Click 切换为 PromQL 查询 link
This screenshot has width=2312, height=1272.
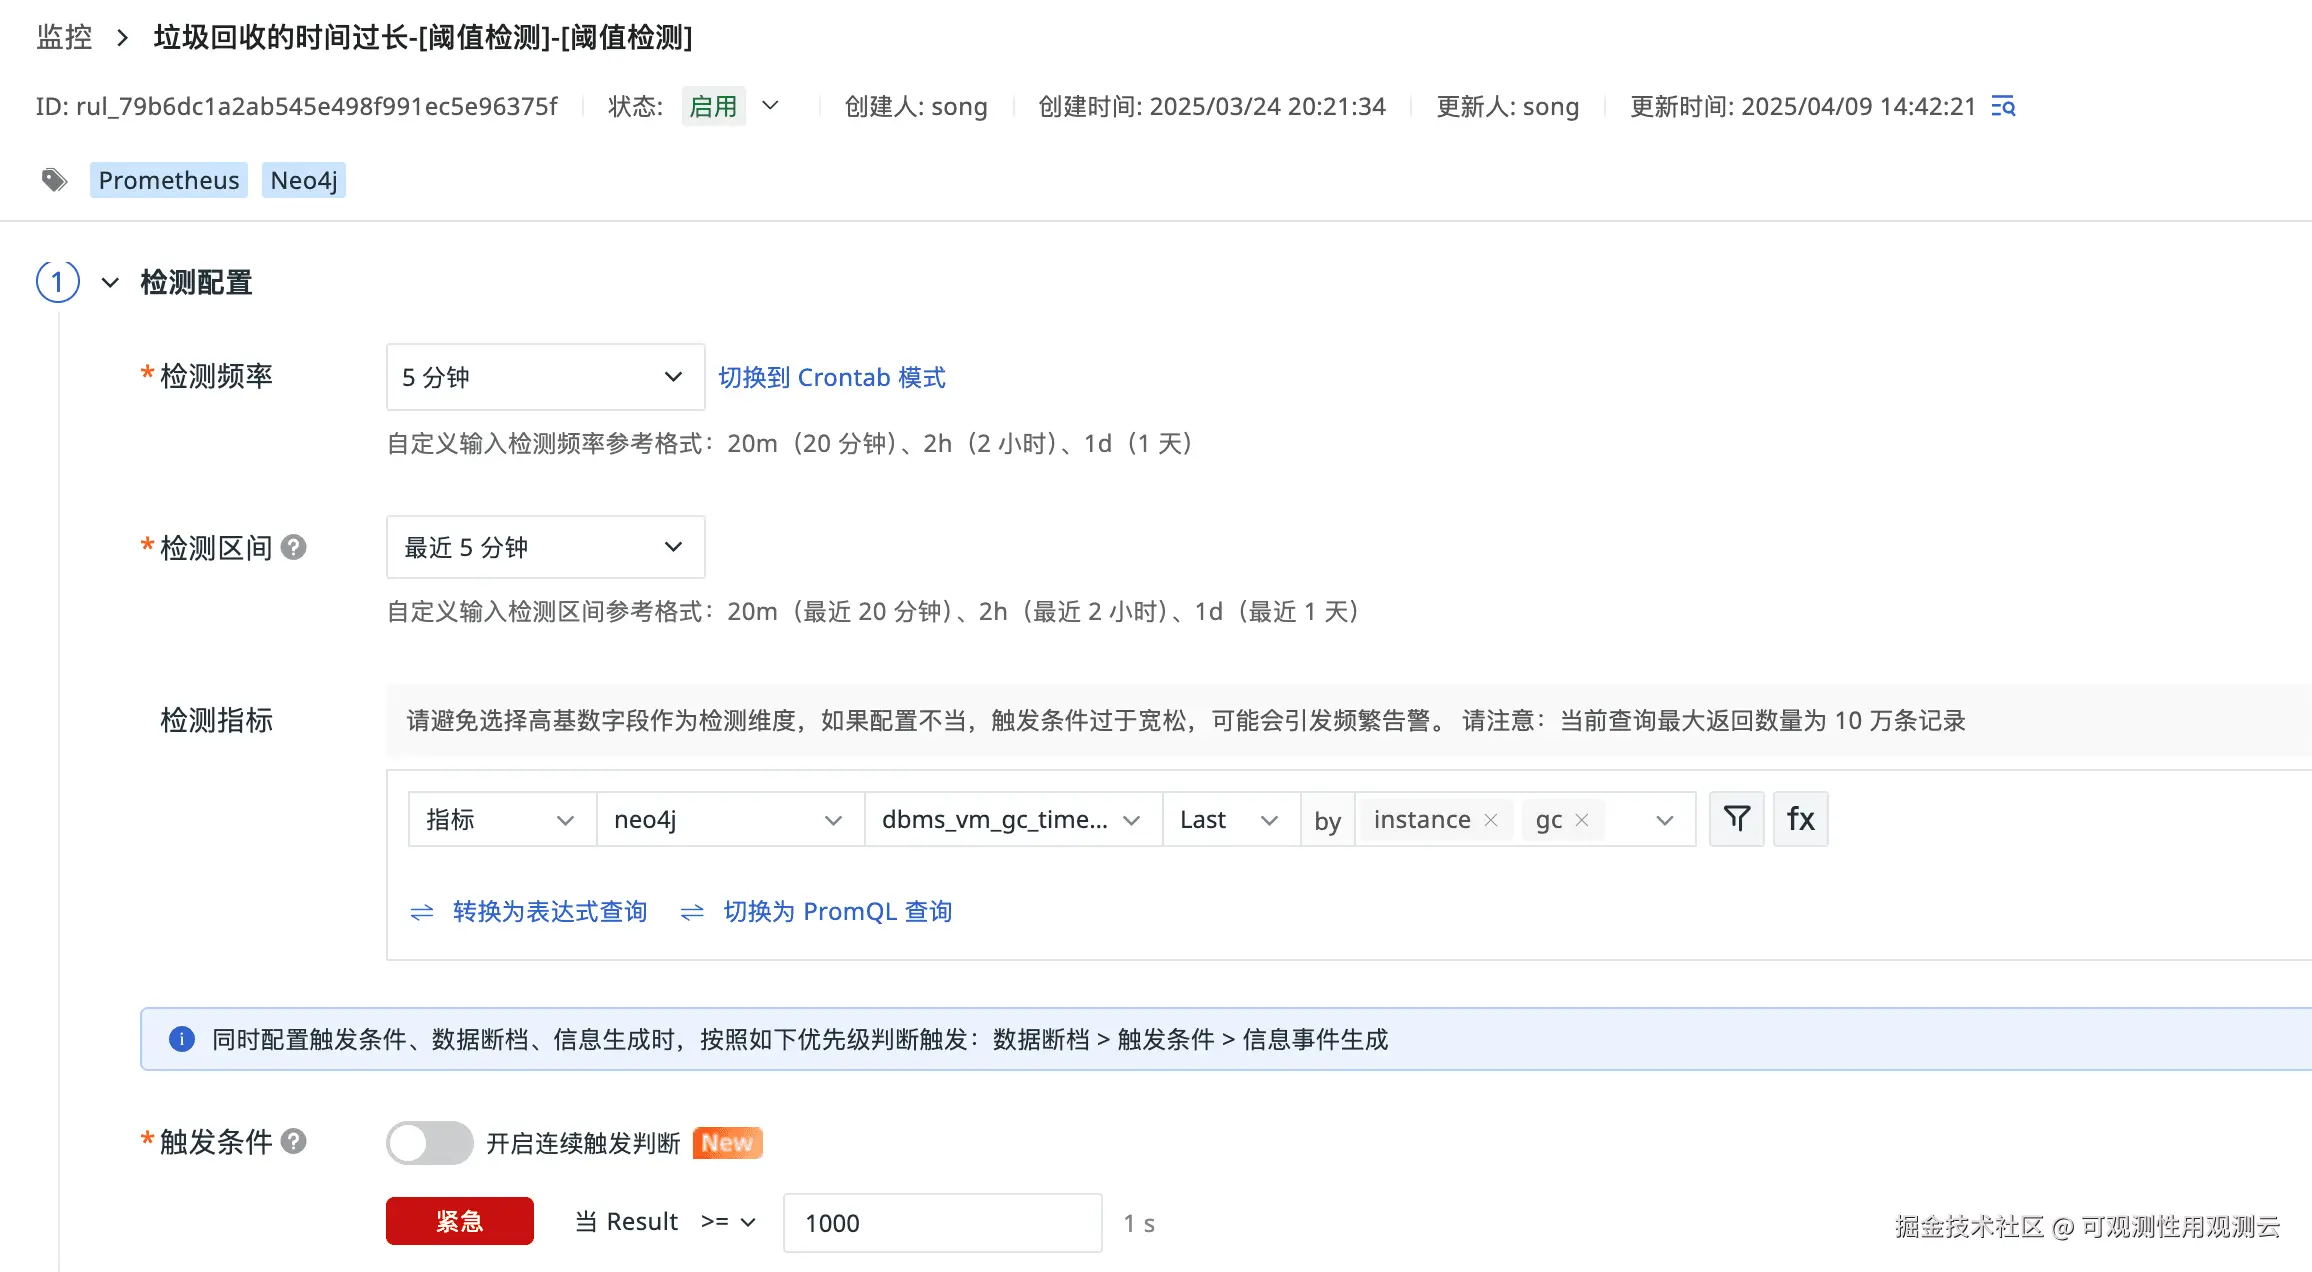[x=836, y=911]
